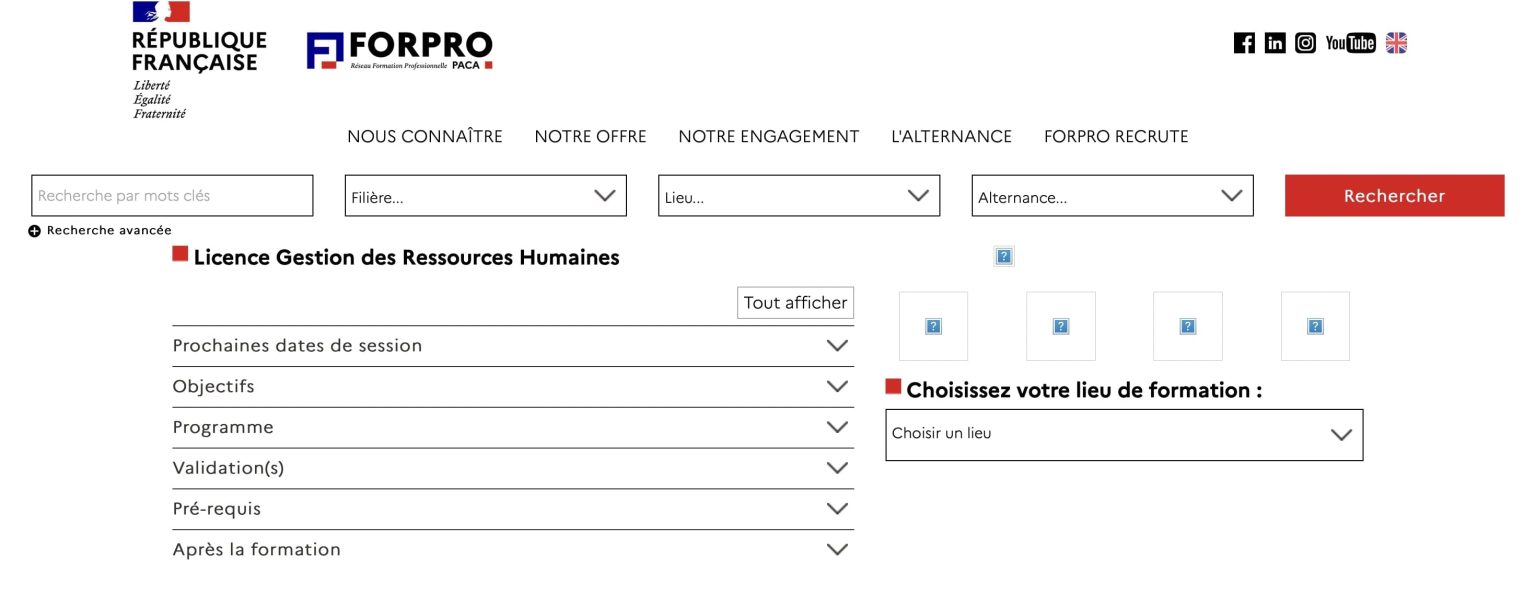Open the Instagram icon link
The width and height of the screenshot is (1536, 595).
(x=1305, y=43)
